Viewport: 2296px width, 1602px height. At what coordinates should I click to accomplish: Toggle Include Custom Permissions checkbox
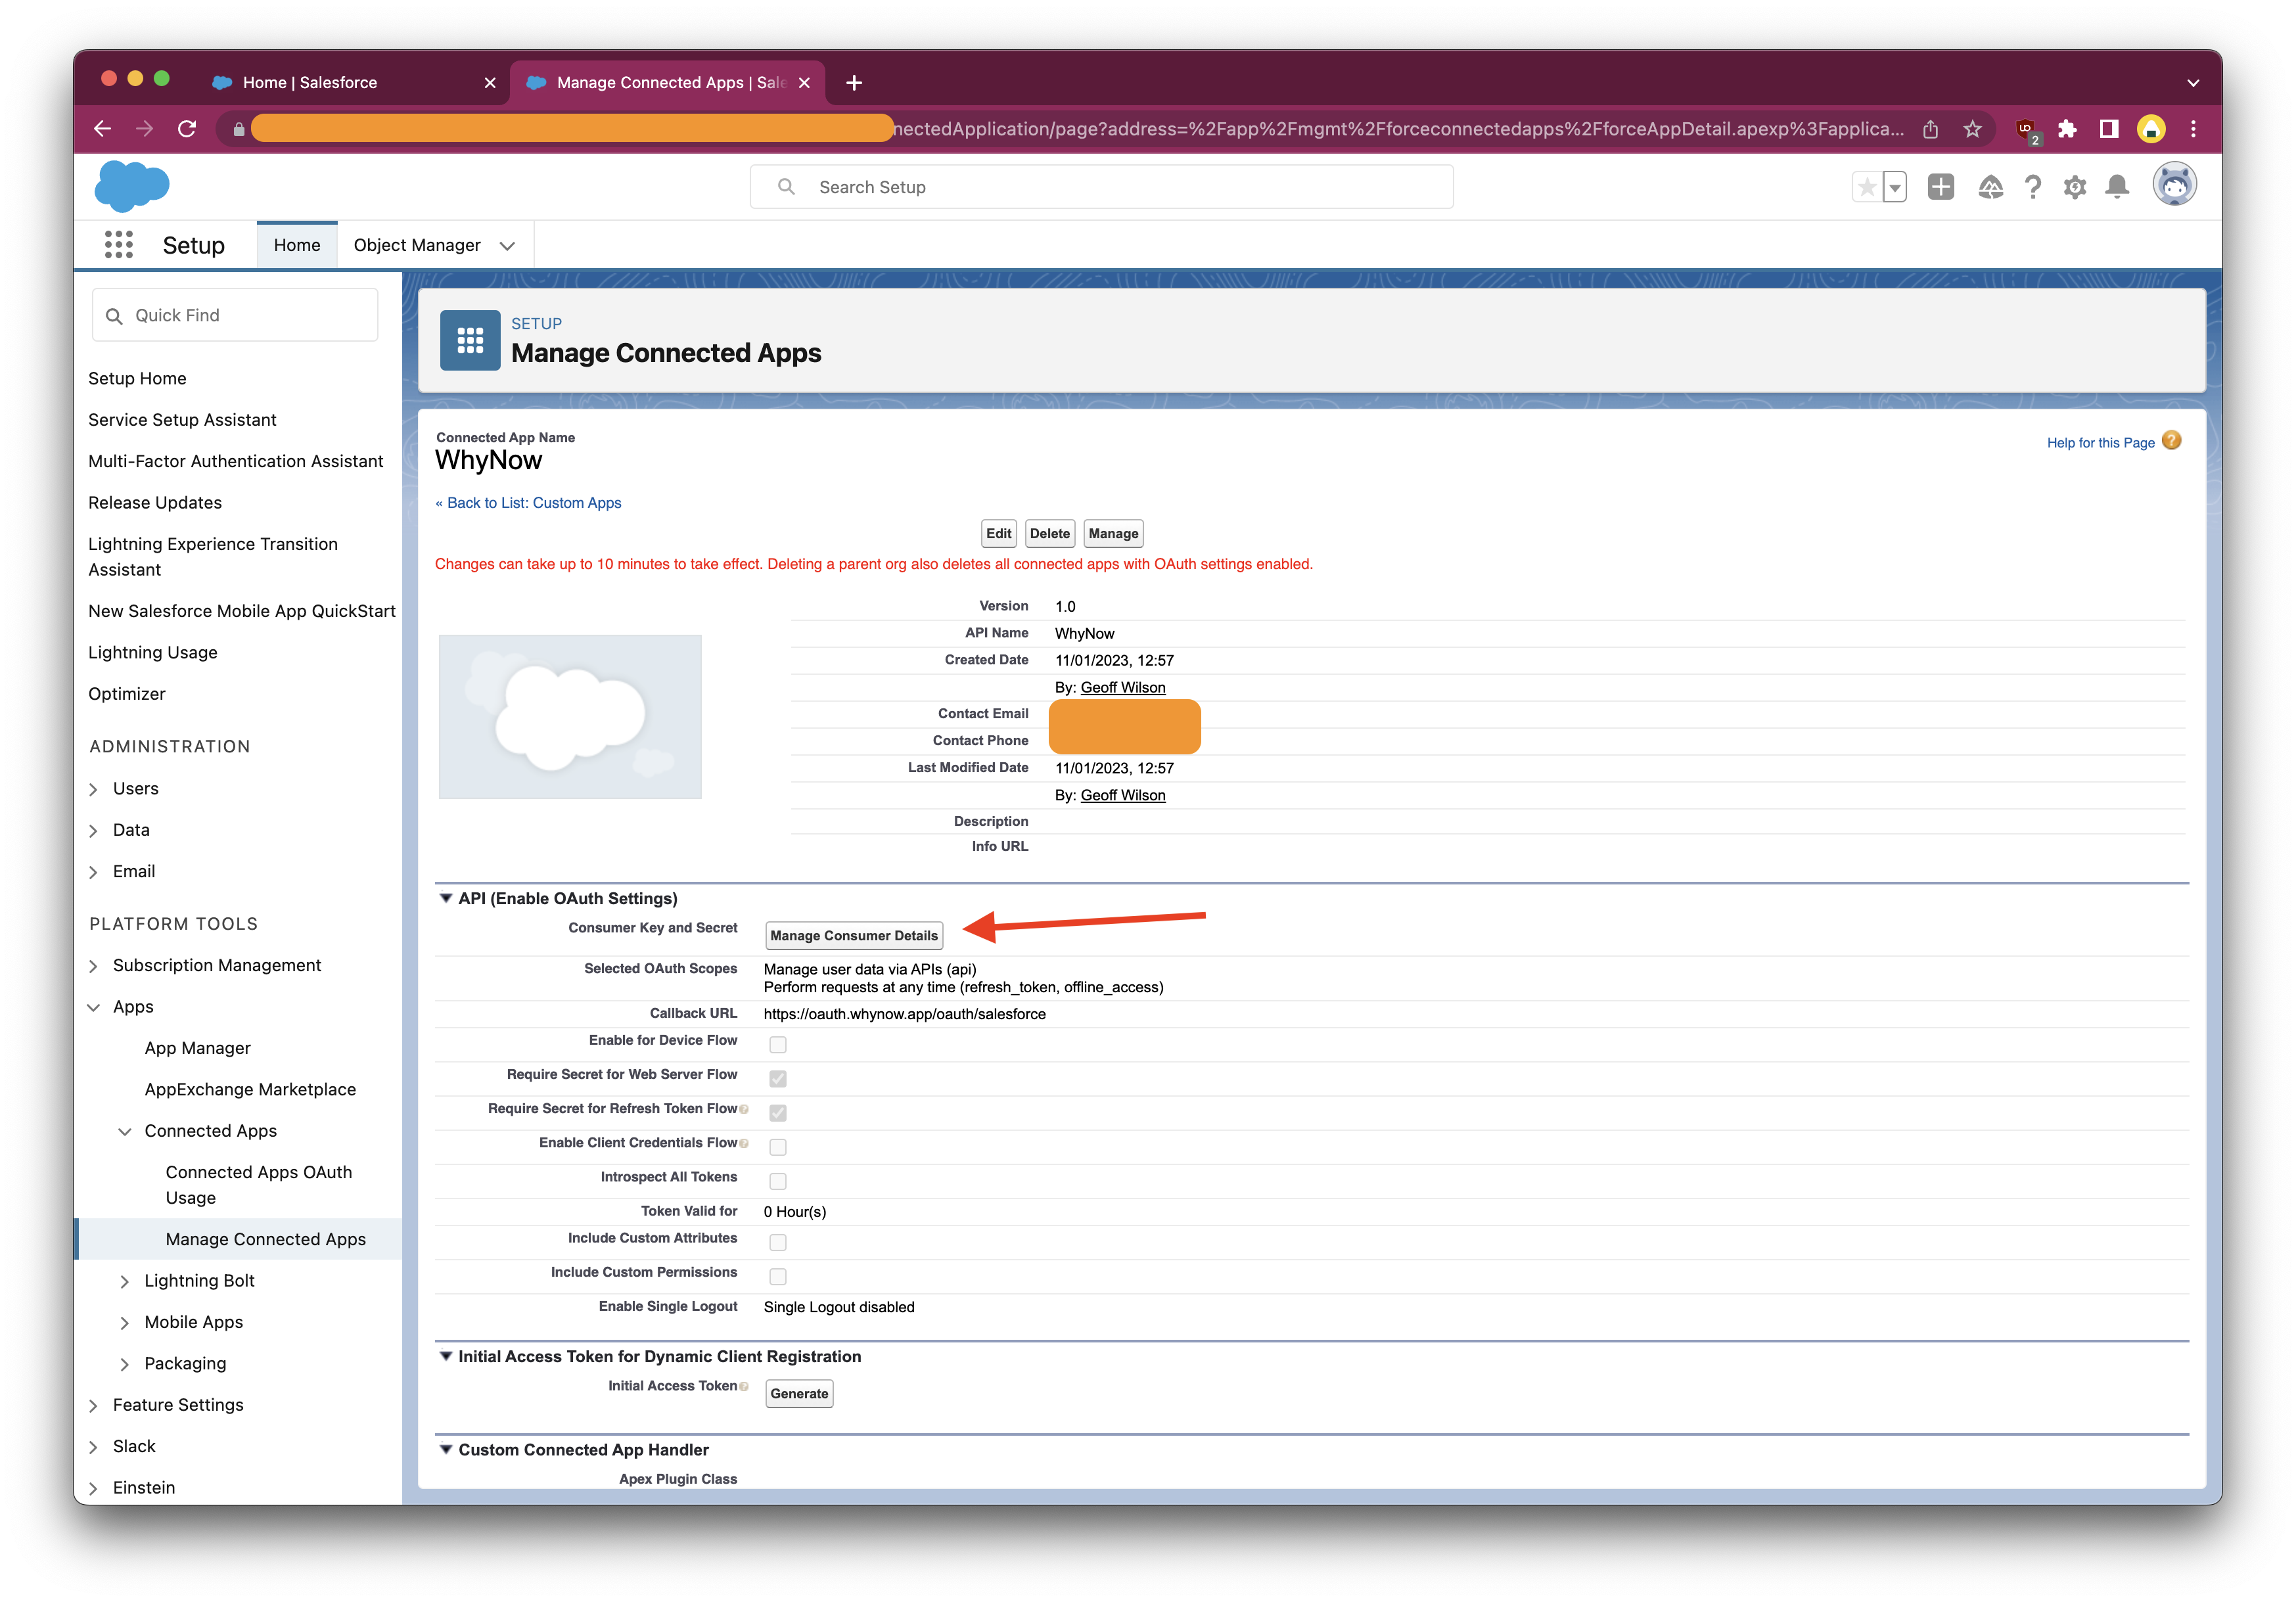[778, 1277]
